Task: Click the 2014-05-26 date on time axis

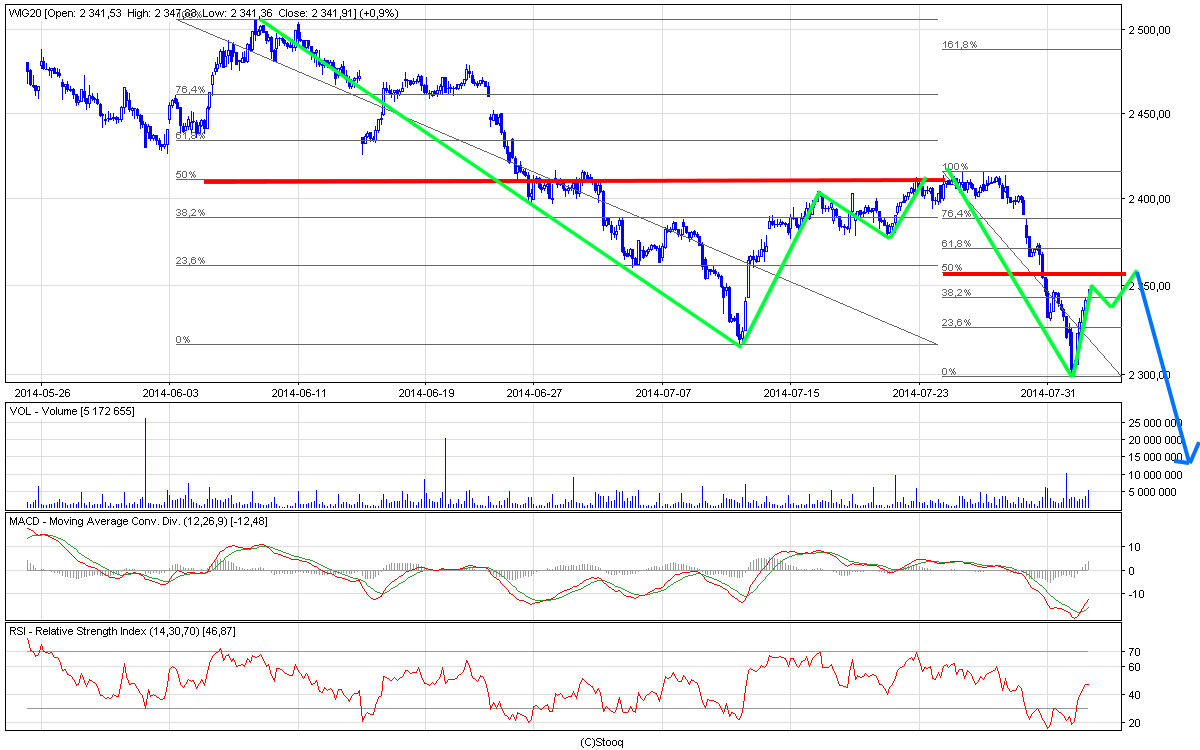Action: coord(42,393)
